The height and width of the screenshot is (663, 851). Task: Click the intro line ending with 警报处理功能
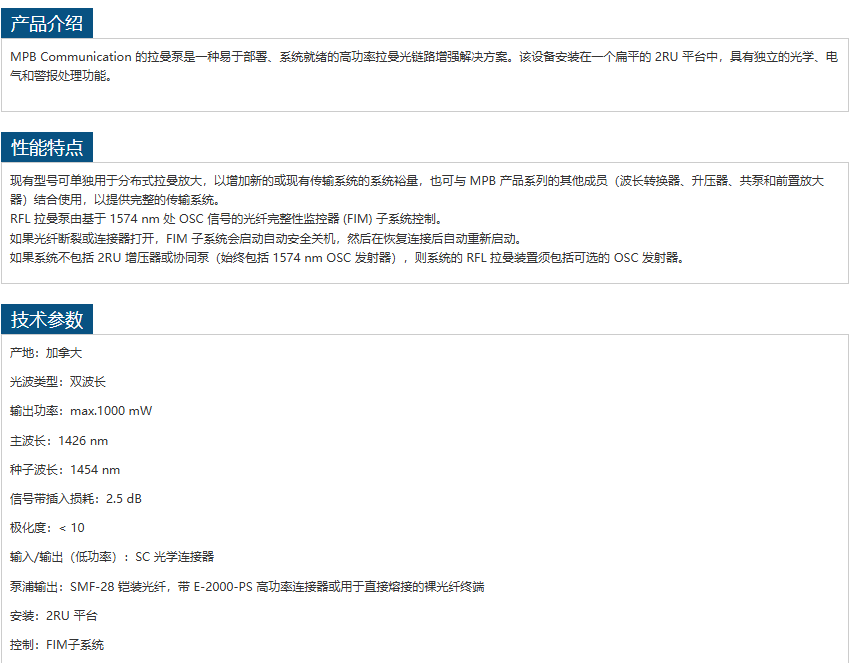(x=59, y=76)
